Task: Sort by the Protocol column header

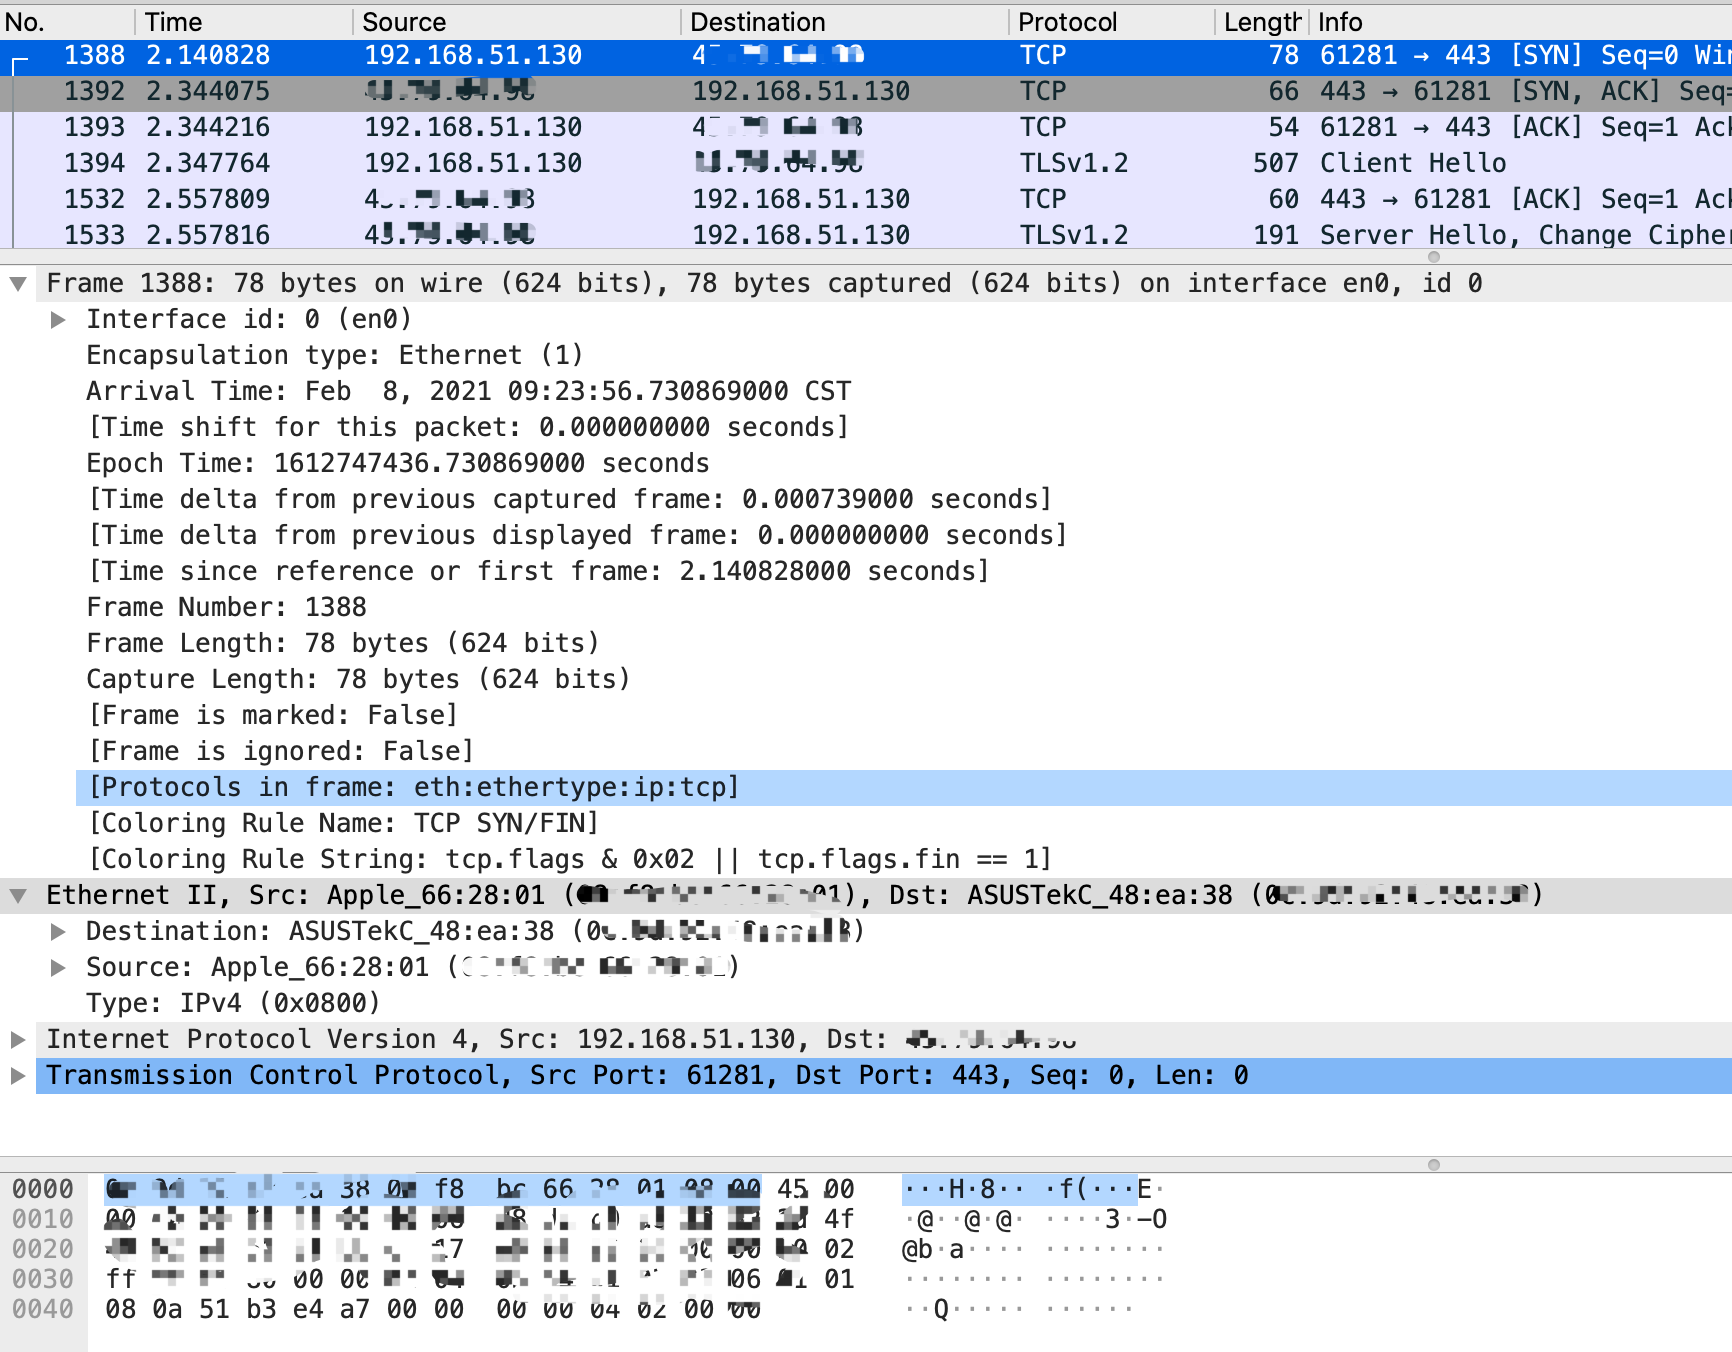Action: click(x=1112, y=22)
